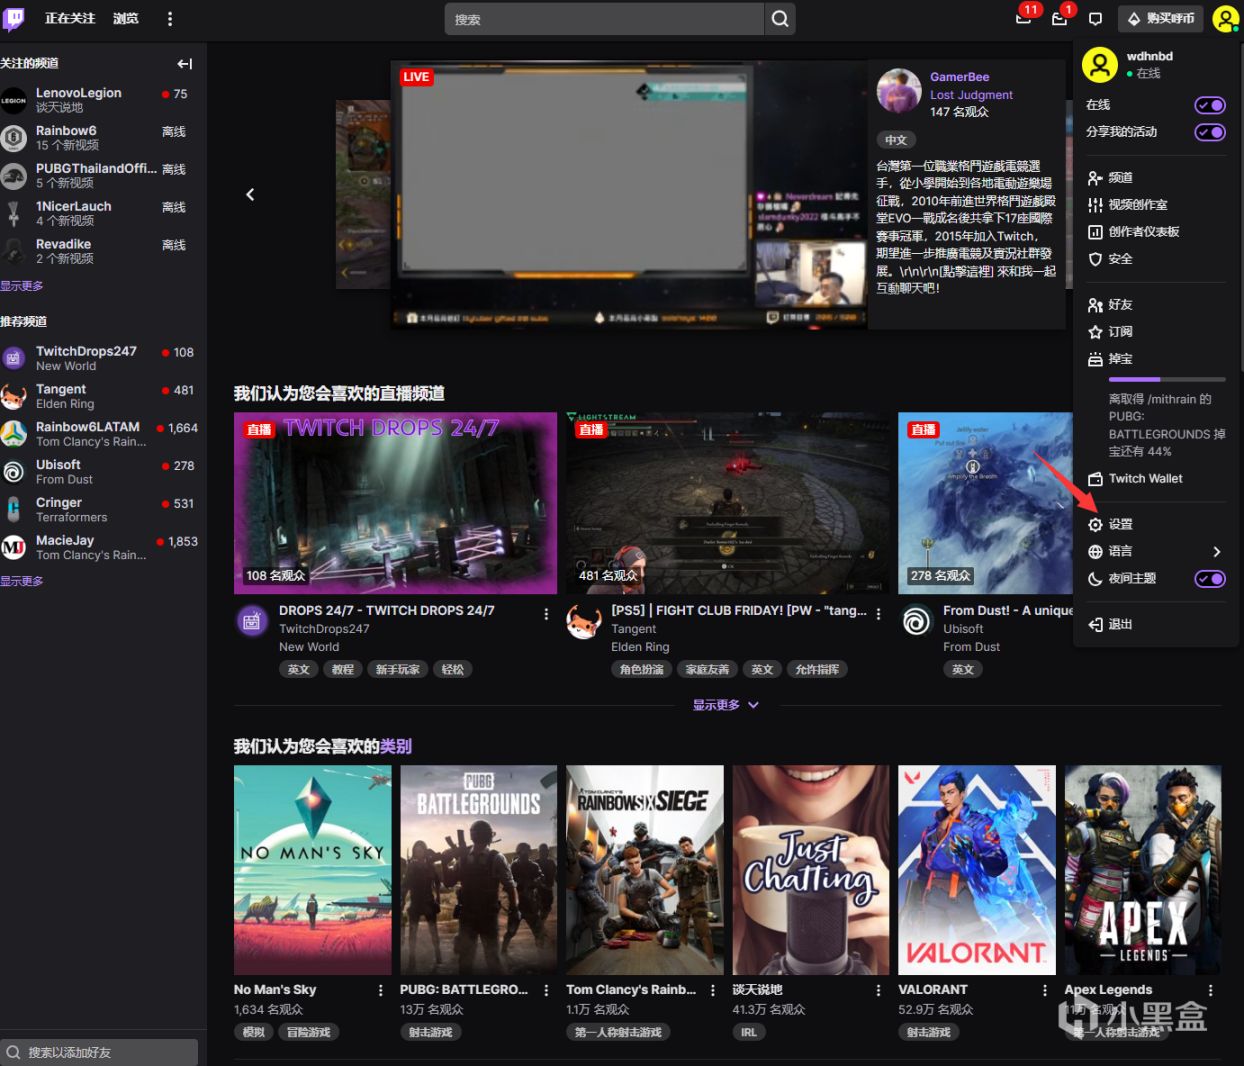Image resolution: width=1244 pixels, height=1066 pixels.
Task: Open Just Chatting category cover
Action: tap(811, 870)
